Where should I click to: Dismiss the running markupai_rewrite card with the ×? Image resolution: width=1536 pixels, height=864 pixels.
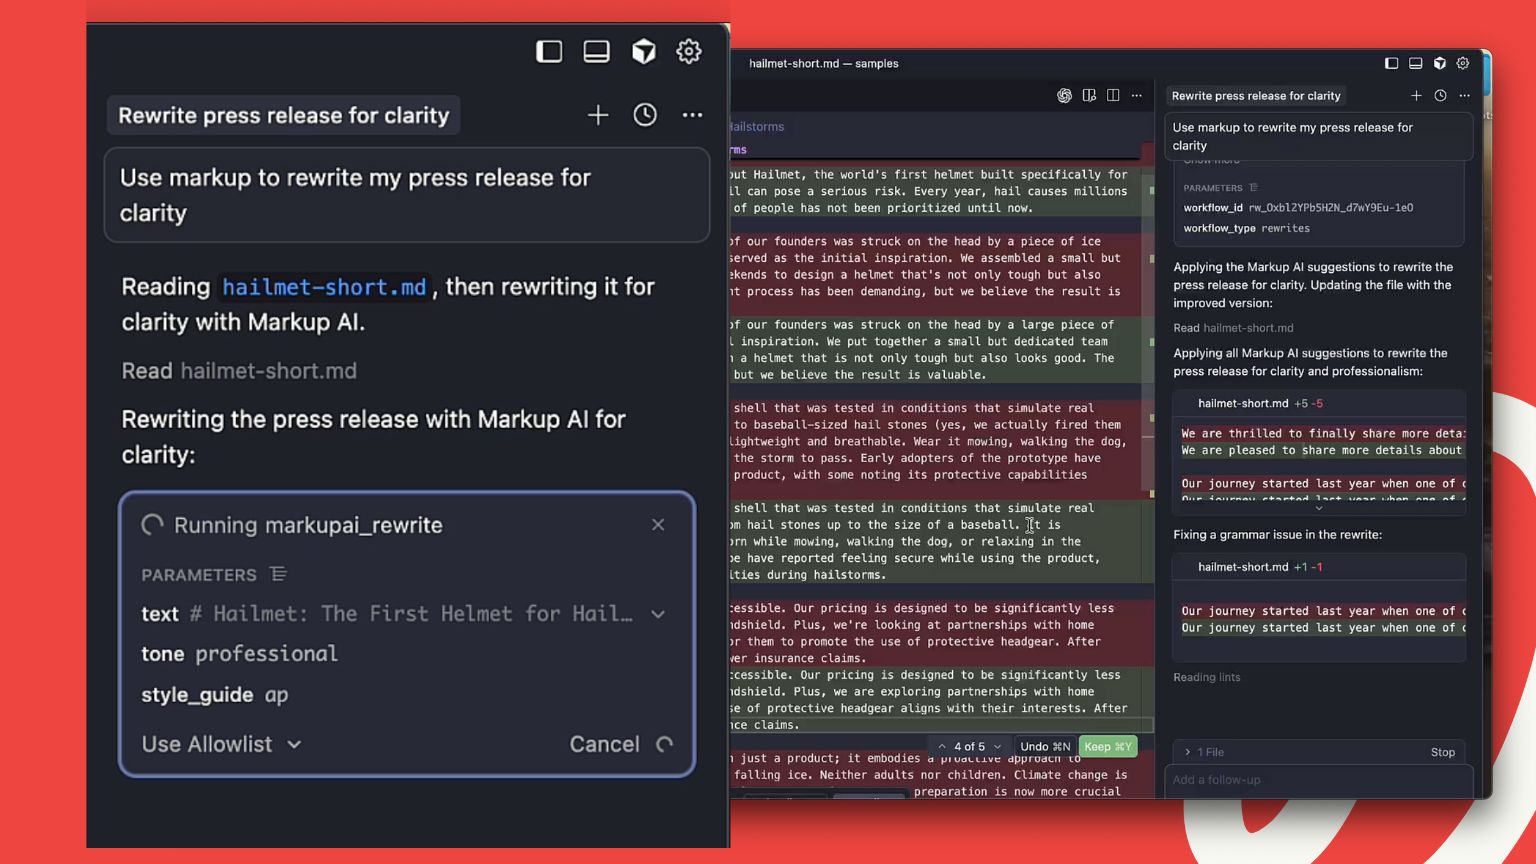click(658, 524)
